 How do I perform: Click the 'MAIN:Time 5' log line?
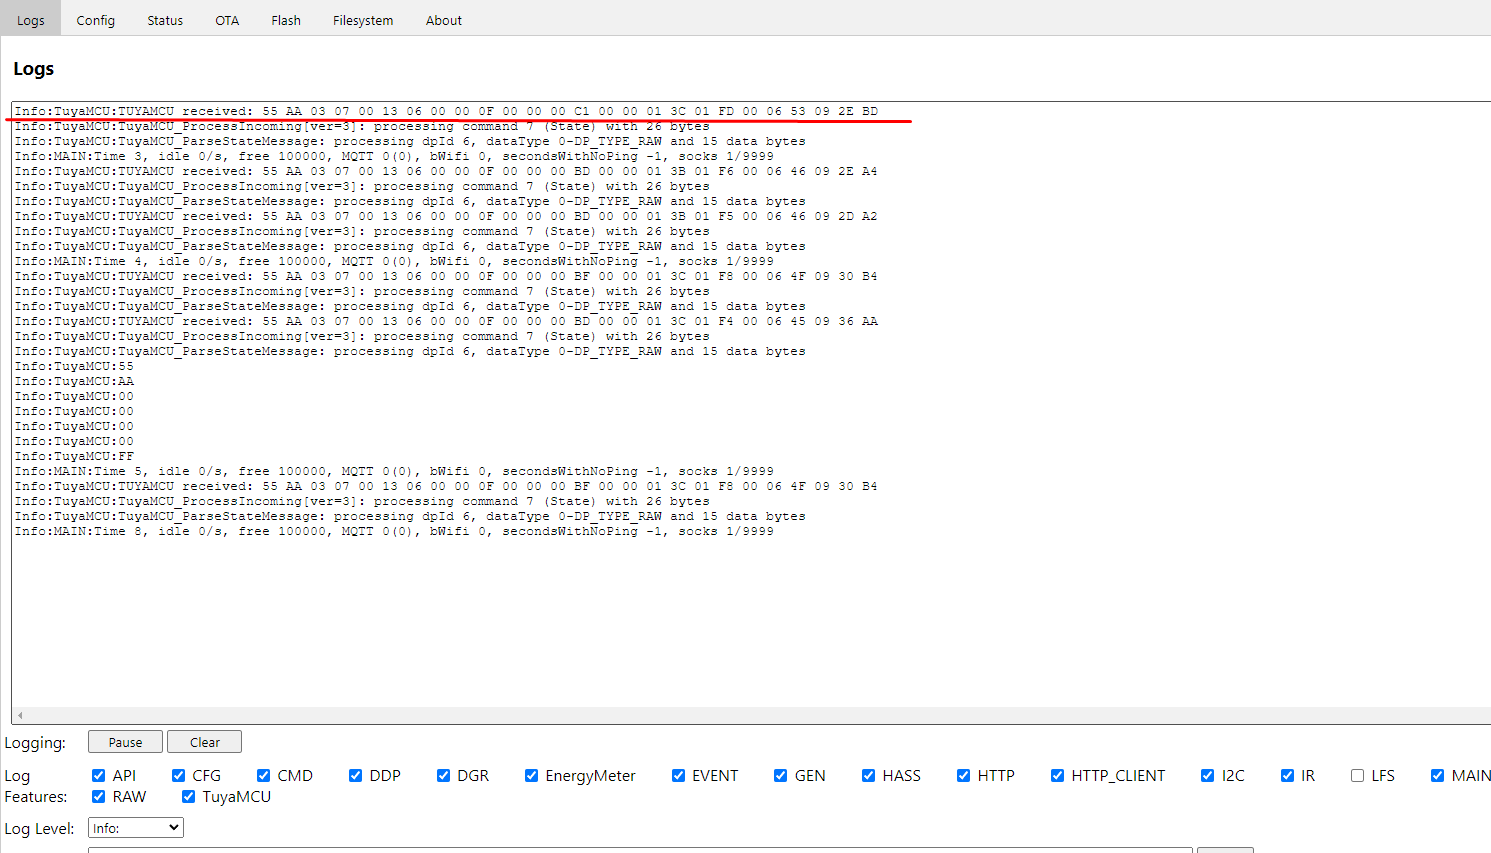(394, 471)
